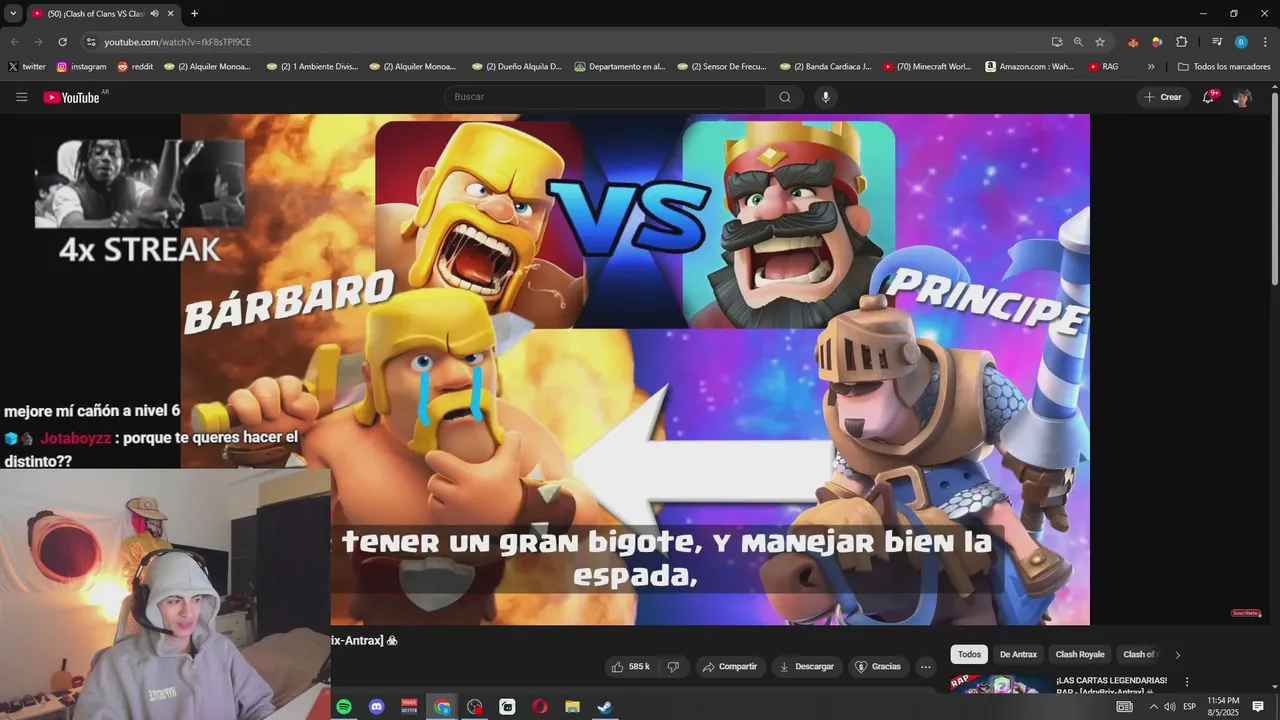Open File Explorer from the taskbar

click(x=572, y=707)
